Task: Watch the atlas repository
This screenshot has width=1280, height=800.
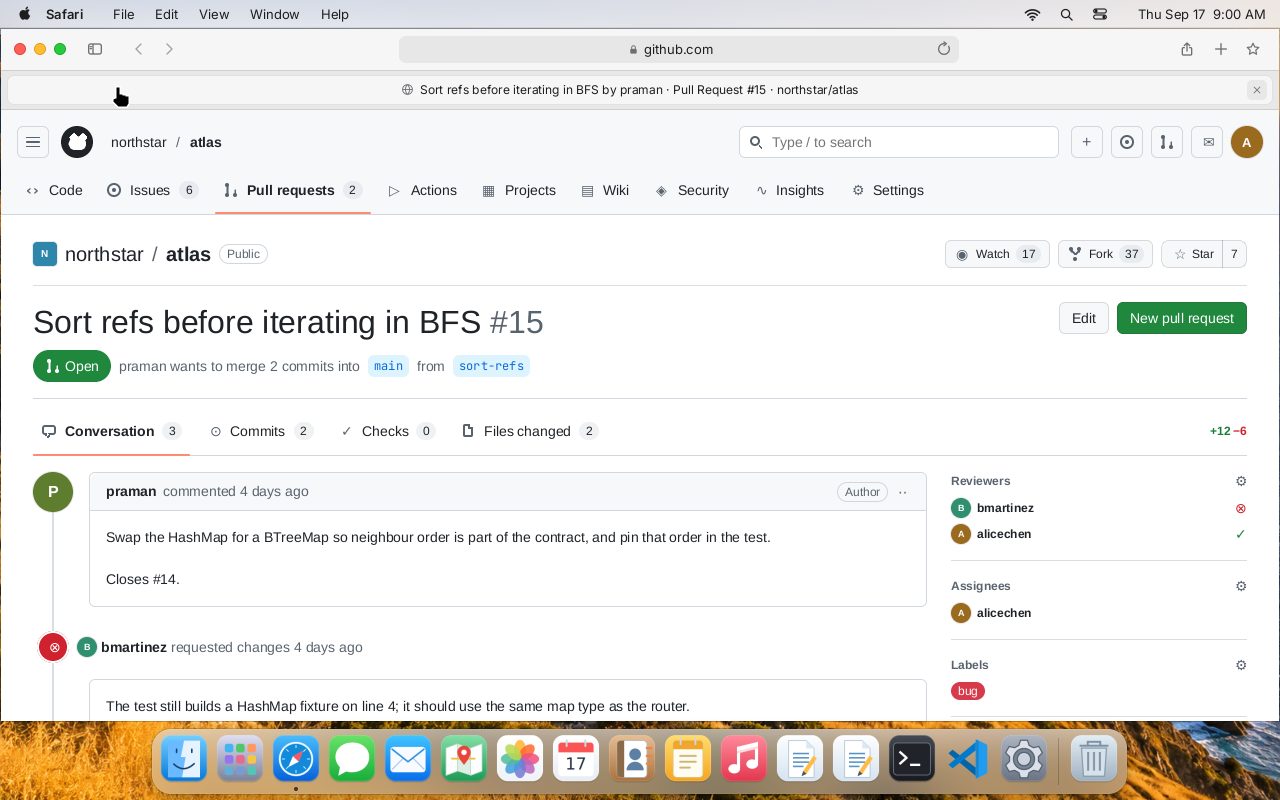Action: 997,254
